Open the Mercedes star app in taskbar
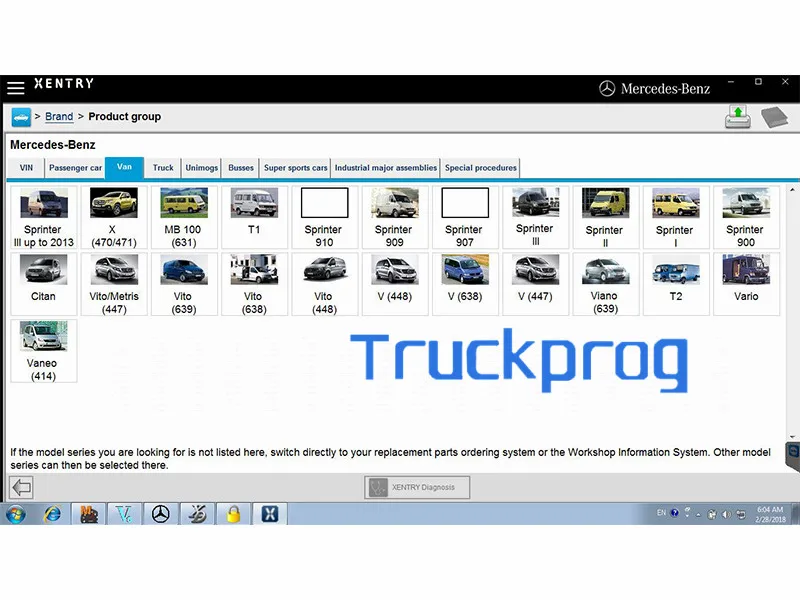Viewport: 800px width, 600px height. click(x=161, y=514)
